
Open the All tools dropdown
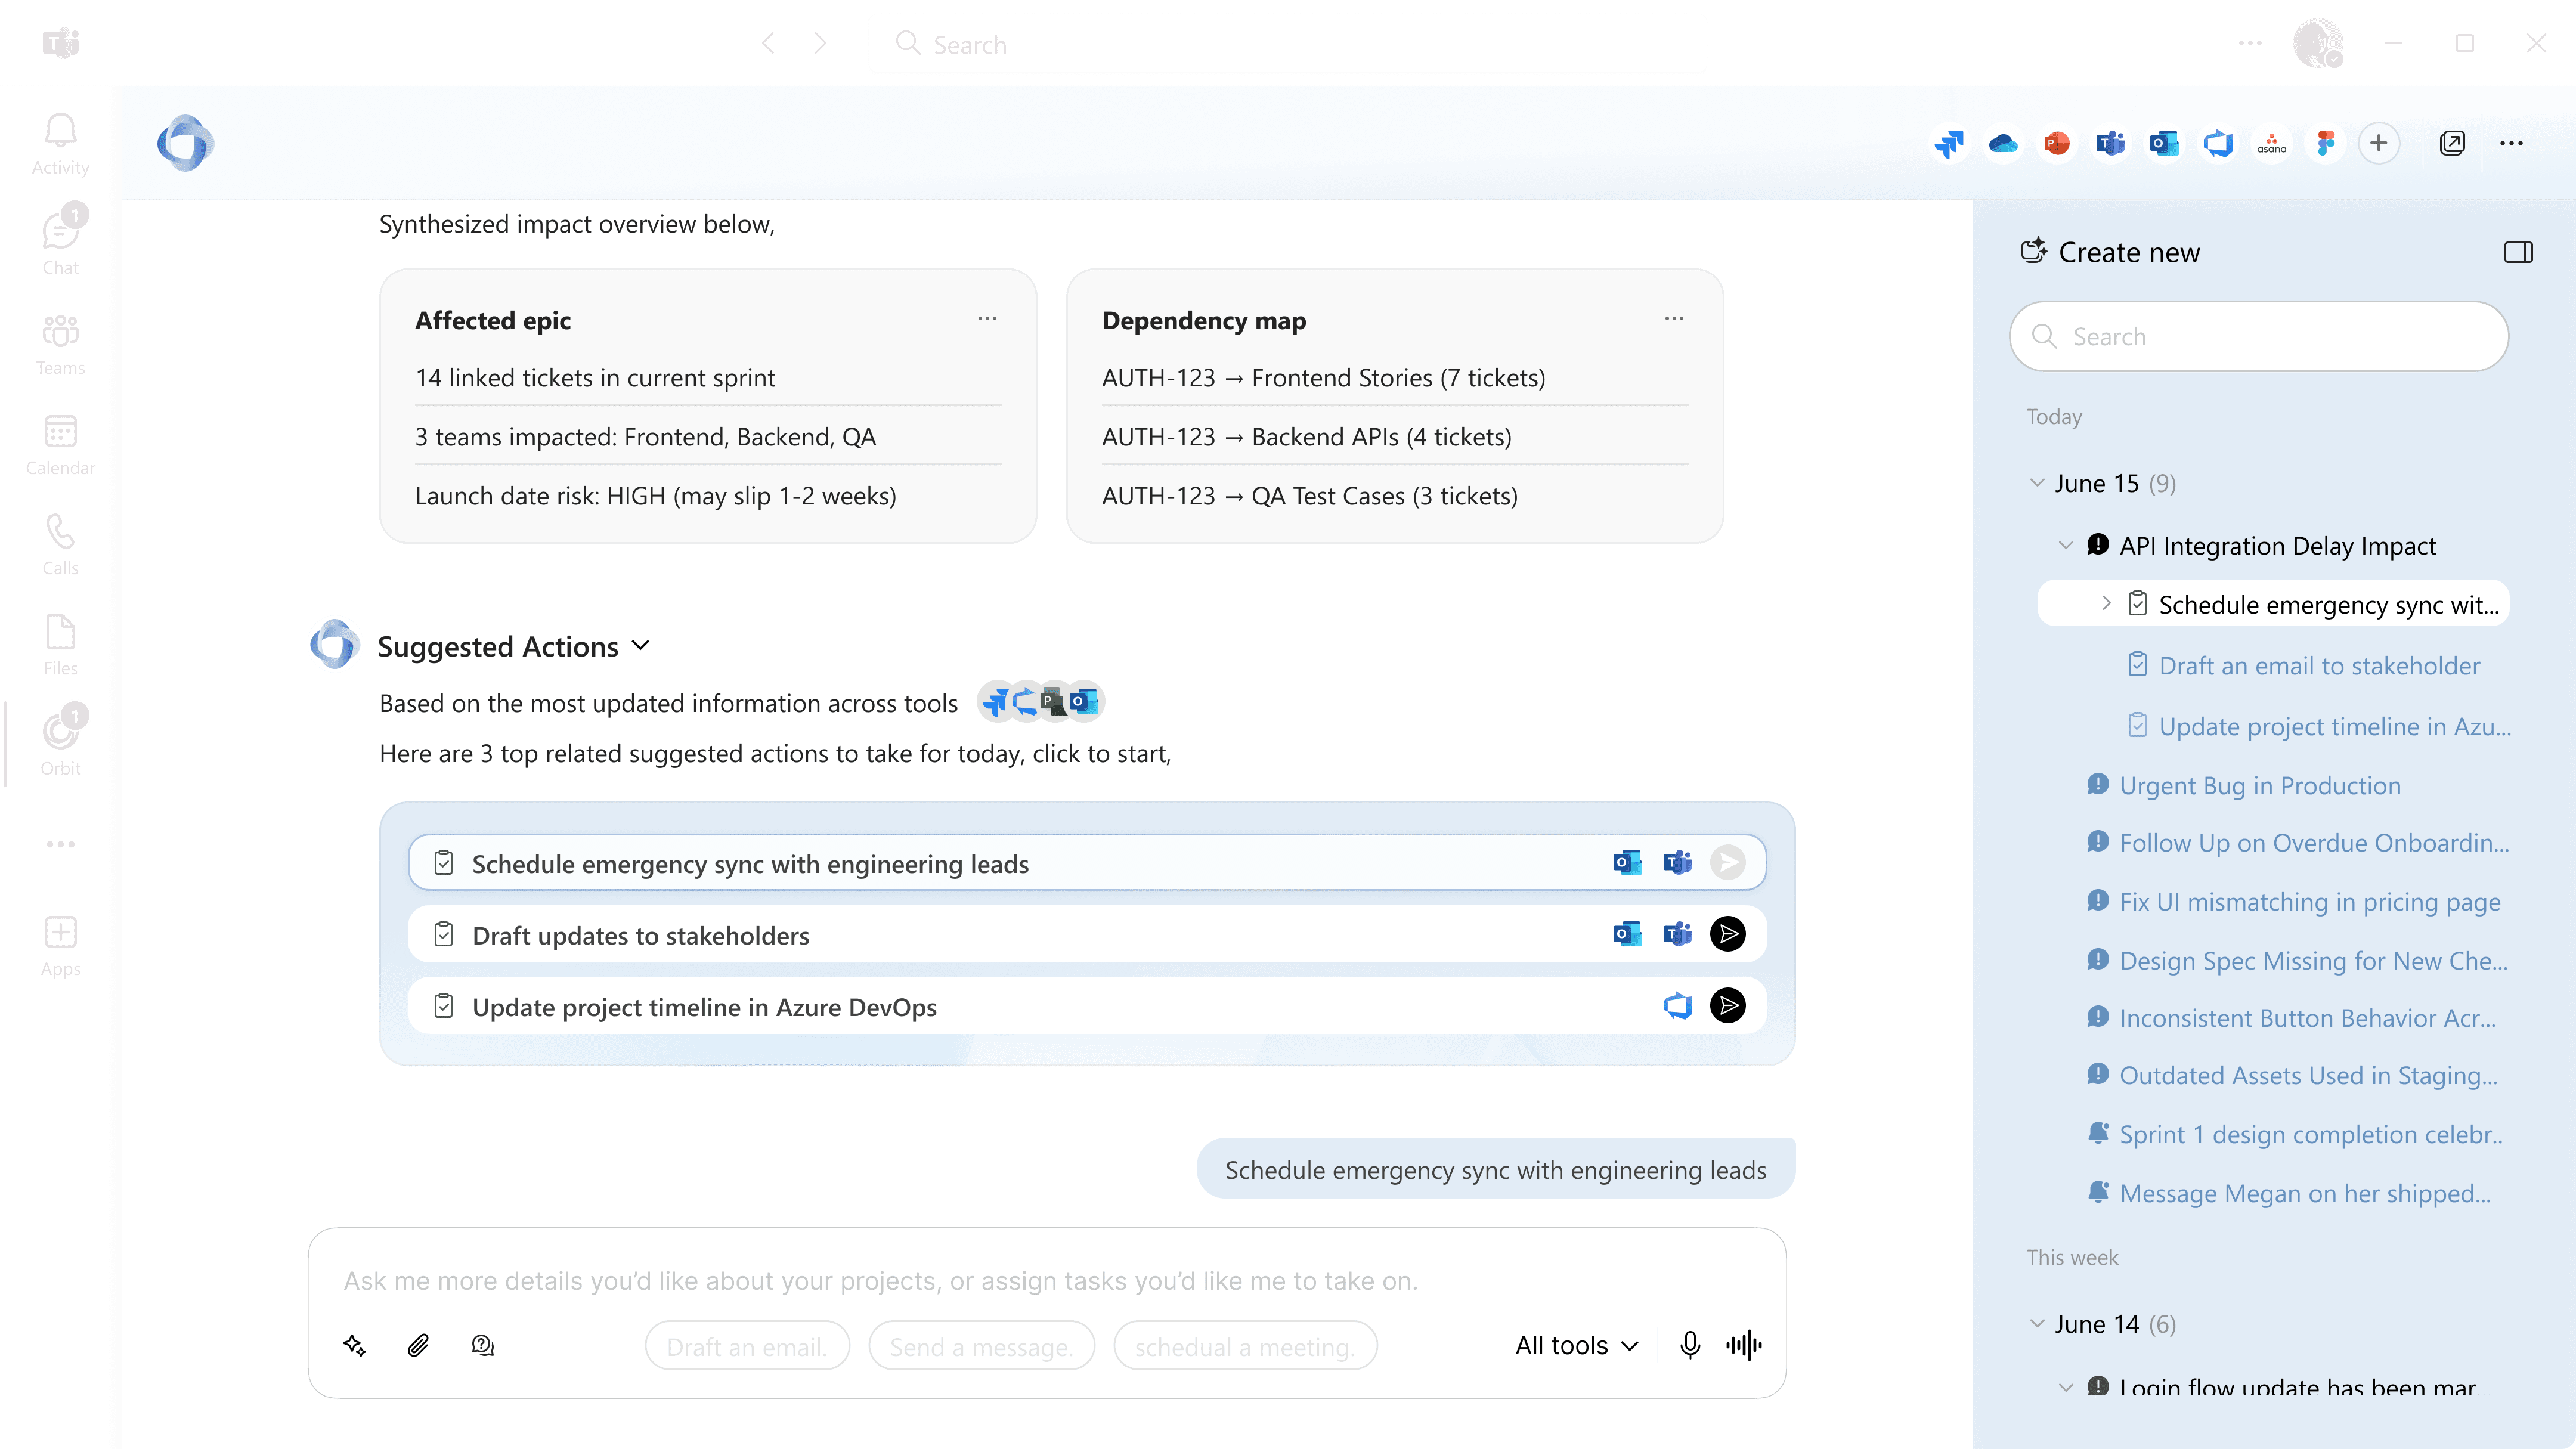1576,1345
